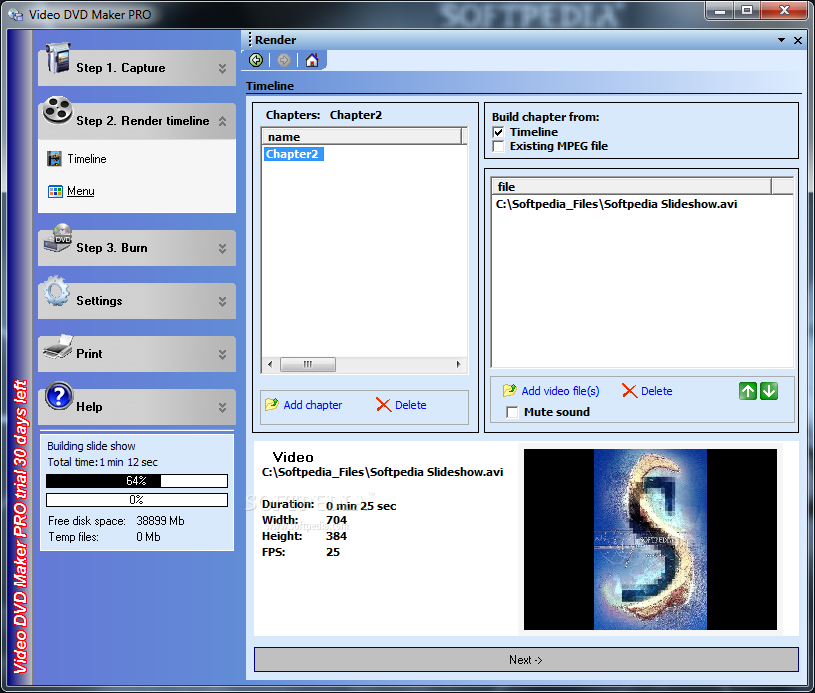Viewport: 815px width, 693px height.
Task: Click the red X icon under the file list
Action: (x=629, y=390)
